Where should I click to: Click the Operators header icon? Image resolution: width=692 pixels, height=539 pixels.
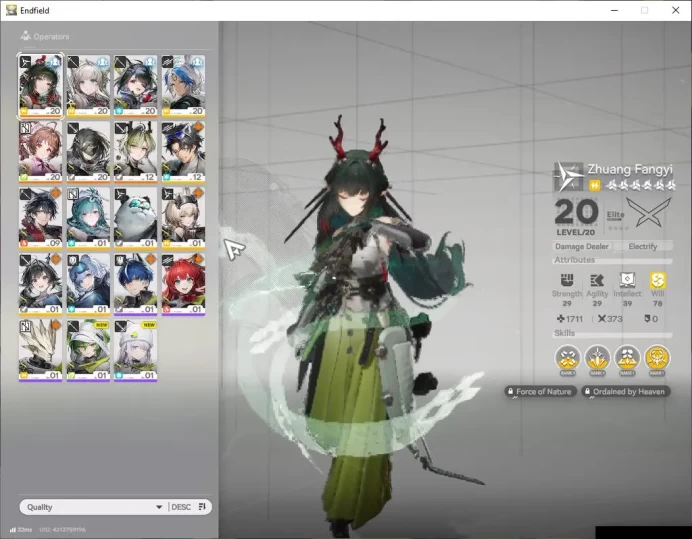(25, 36)
